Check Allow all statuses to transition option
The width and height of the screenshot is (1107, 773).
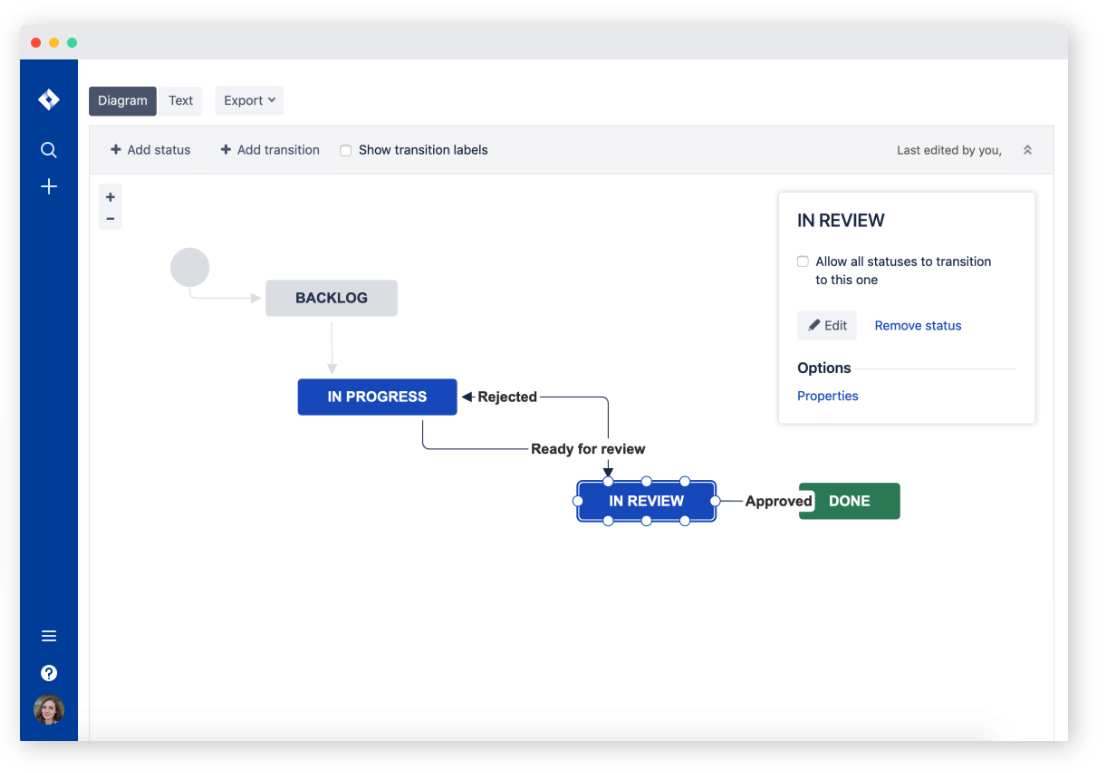pyautogui.click(x=803, y=261)
